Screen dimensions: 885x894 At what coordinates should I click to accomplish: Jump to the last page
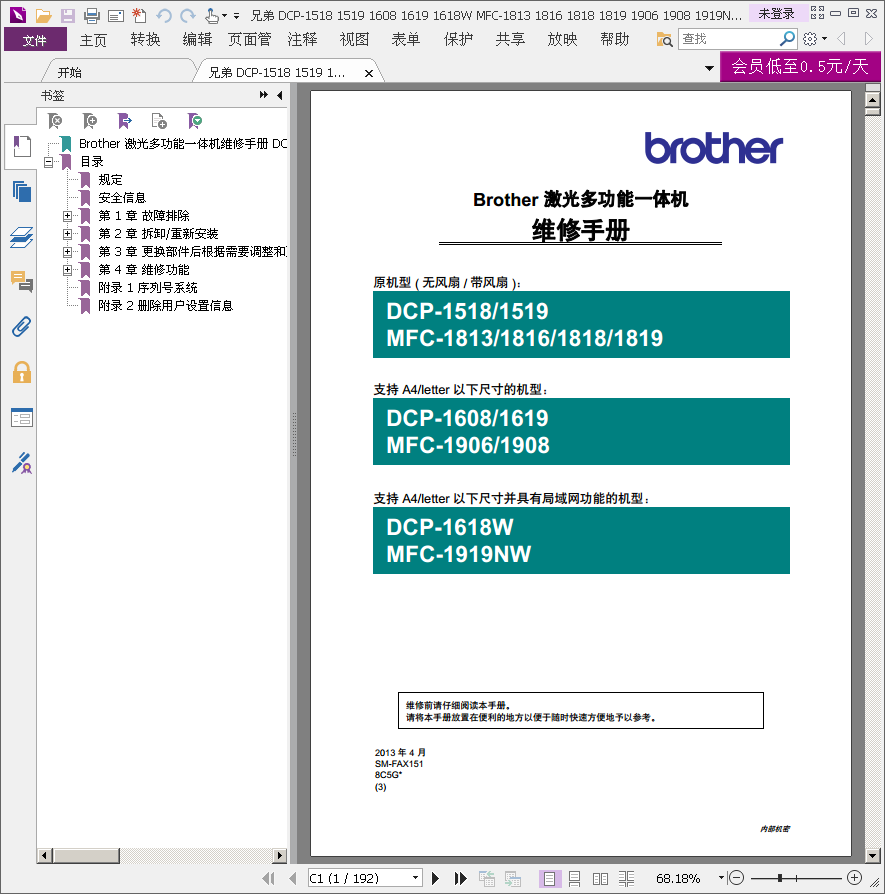click(460, 879)
